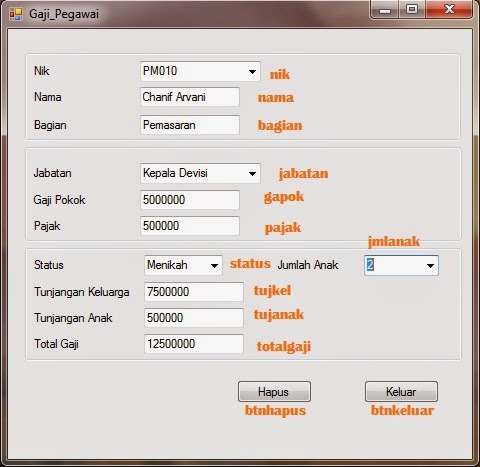The height and width of the screenshot is (467, 480).
Task: Click the Gaji_Pegawai window title text
Action: (x=64, y=14)
